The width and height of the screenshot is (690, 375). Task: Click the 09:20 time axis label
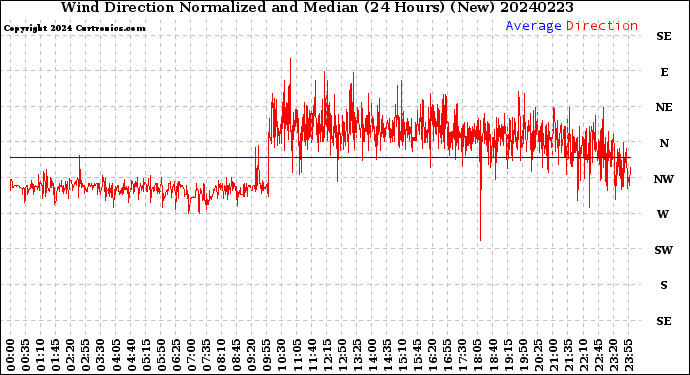click(x=252, y=355)
